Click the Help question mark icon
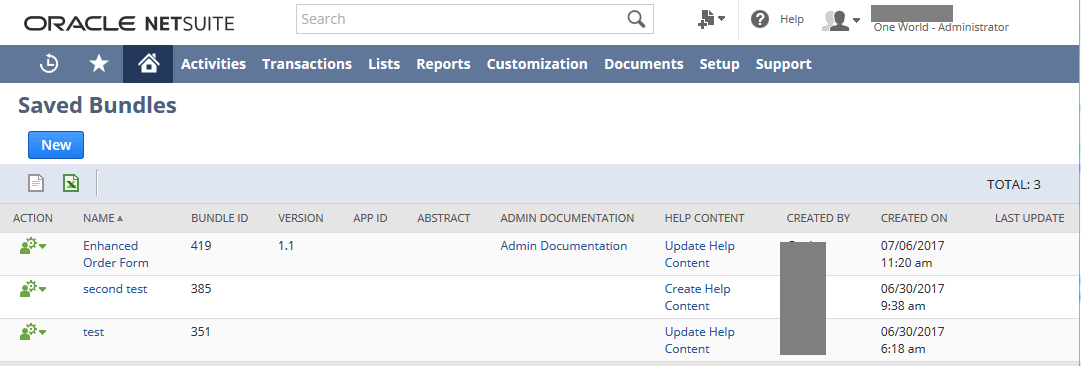 760,19
